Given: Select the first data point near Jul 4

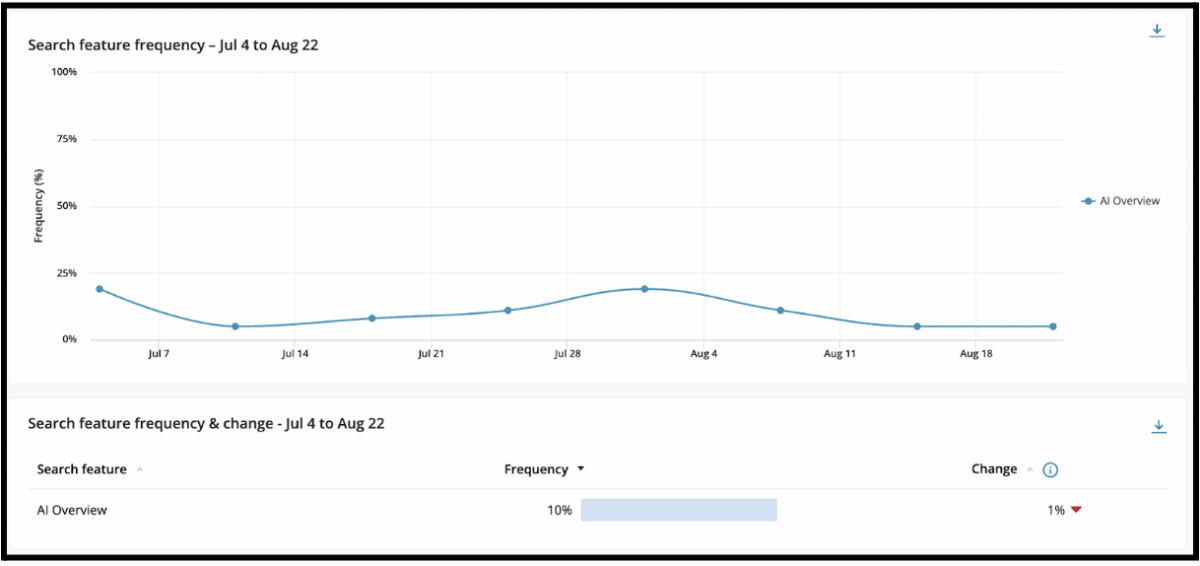Looking at the screenshot, I should pos(99,289).
